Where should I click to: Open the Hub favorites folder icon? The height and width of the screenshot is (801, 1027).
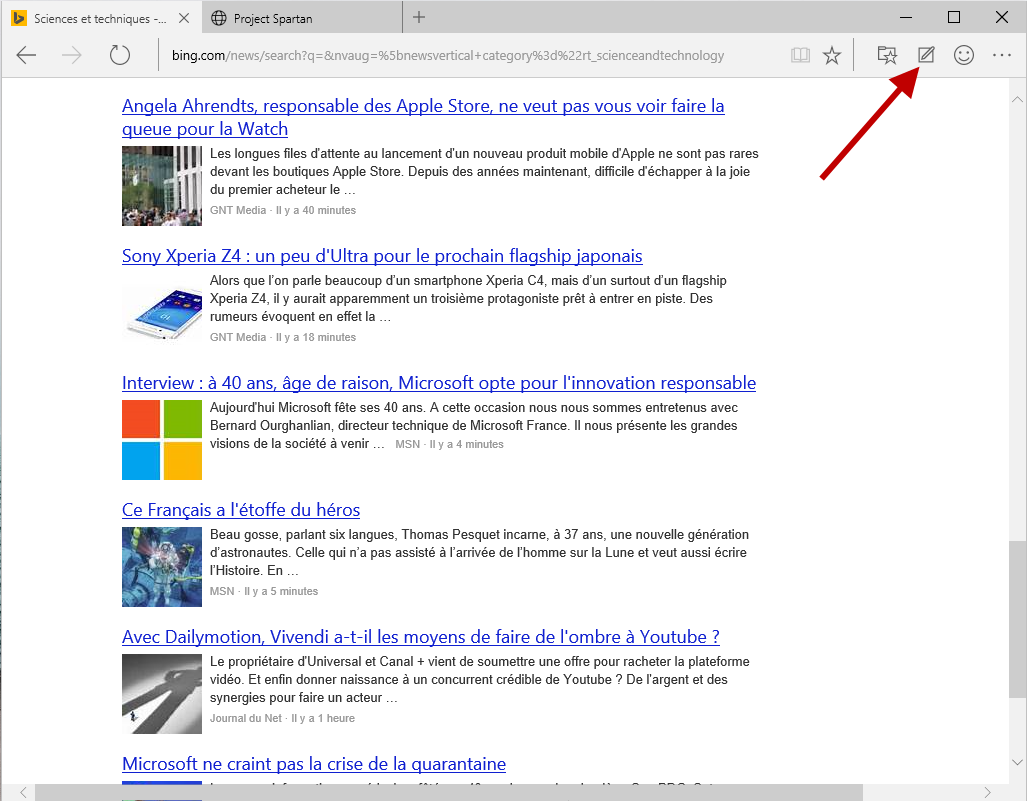887,55
